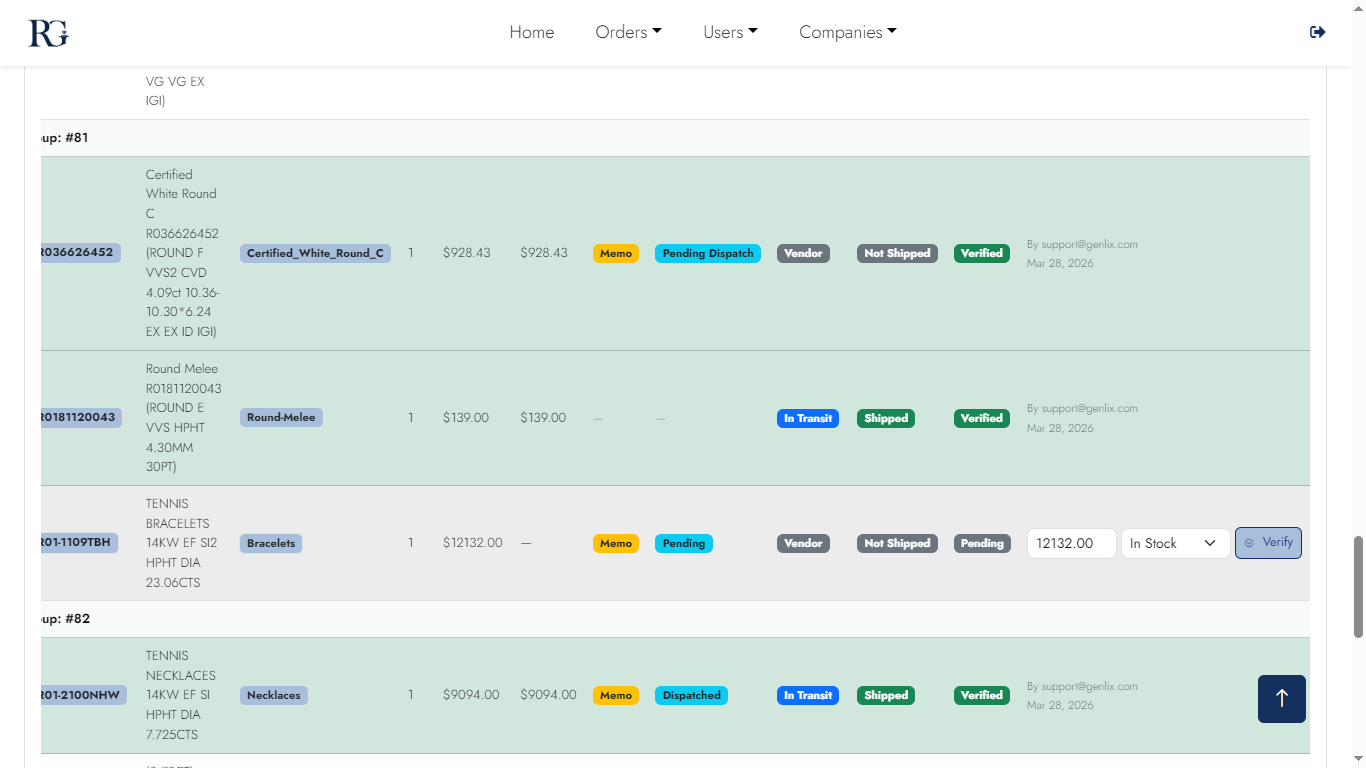Click the R0181120043 SKU badge
Screen dimensions: 1366x768
[x=80, y=417]
